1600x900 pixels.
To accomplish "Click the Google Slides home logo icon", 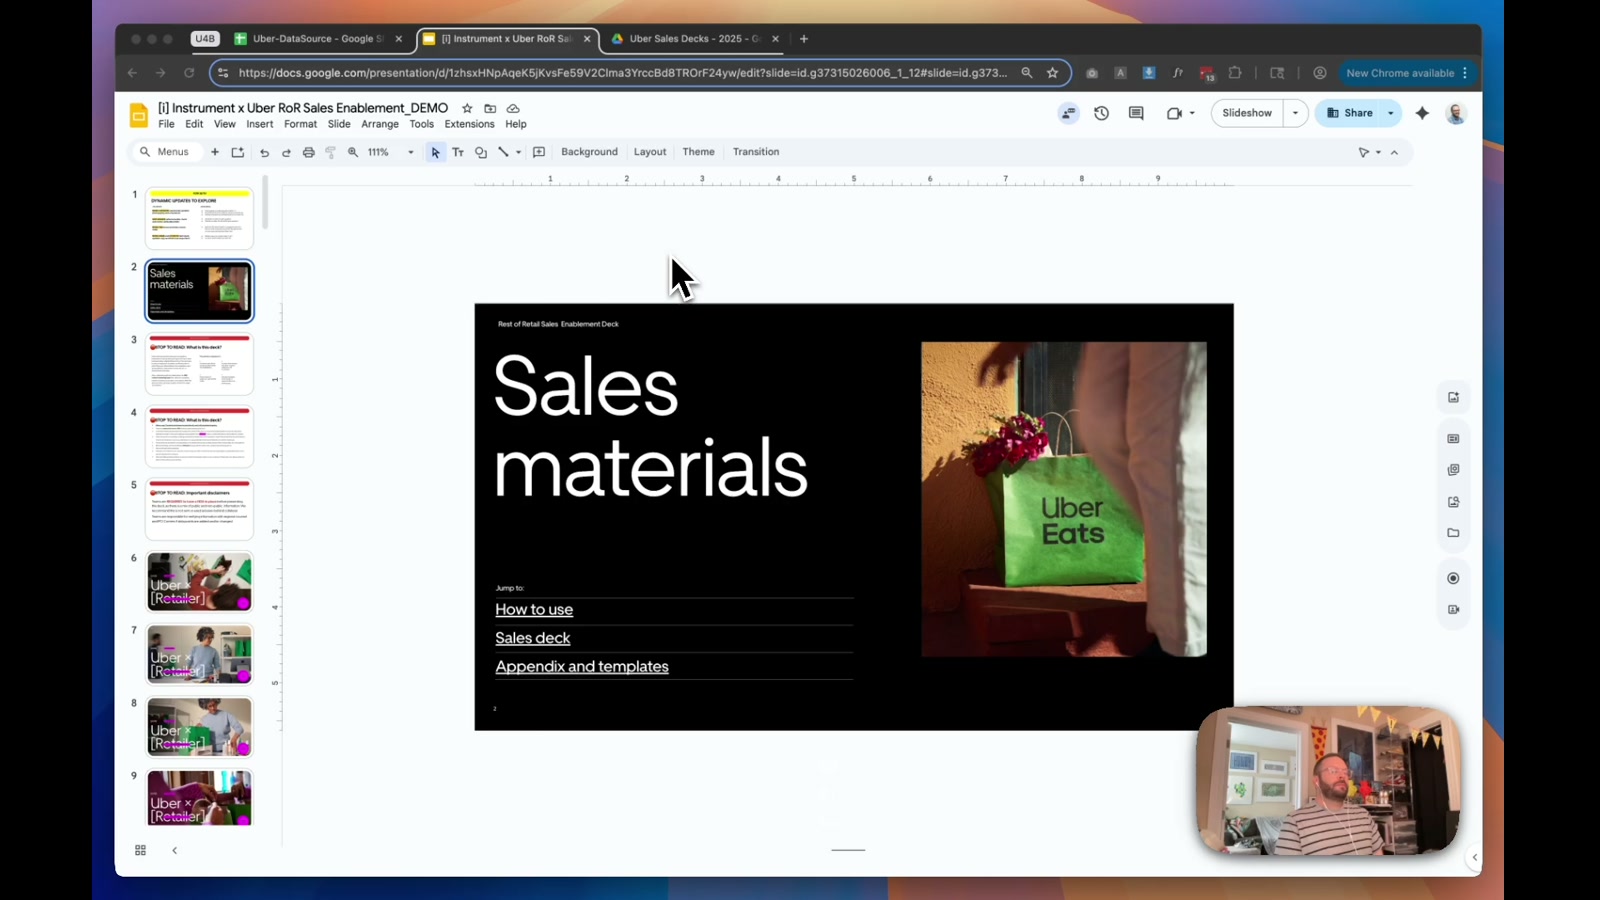I will [139, 115].
